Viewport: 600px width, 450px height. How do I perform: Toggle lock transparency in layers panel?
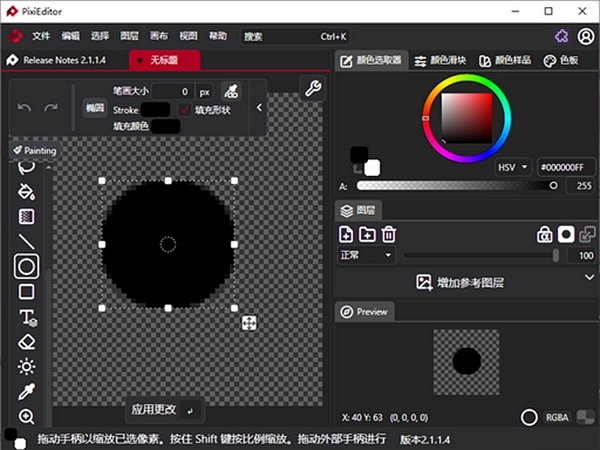(545, 235)
